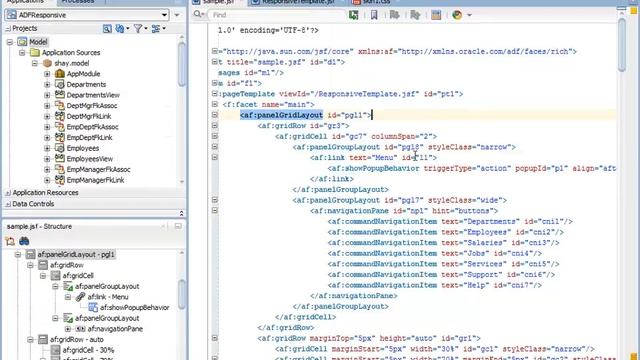The width and height of the screenshot is (640, 360).
Task: Select af:gridRow - auto in Structure
Action: tap(77, 339)
